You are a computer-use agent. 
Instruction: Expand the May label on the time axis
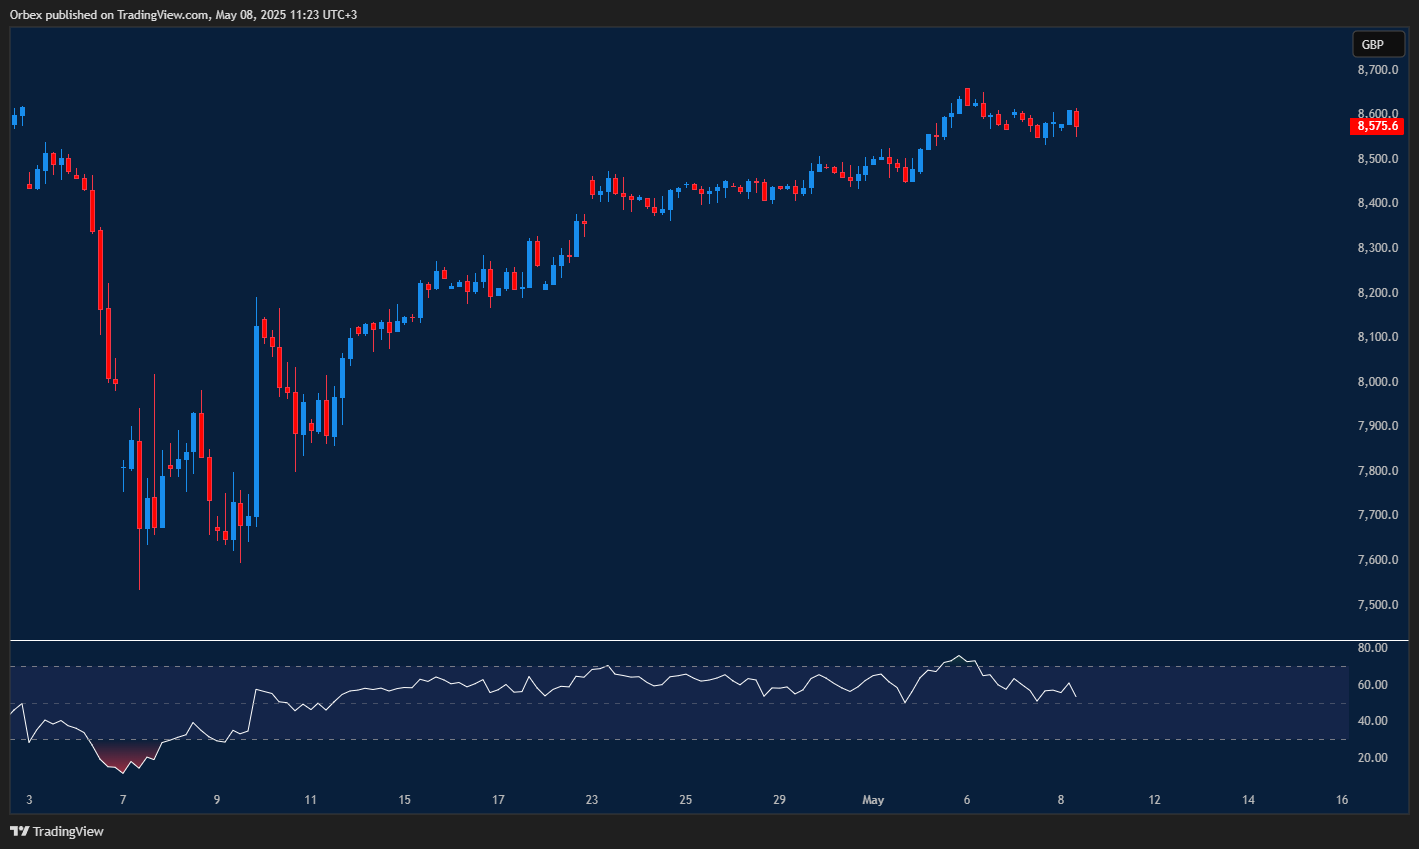(872, 800)
